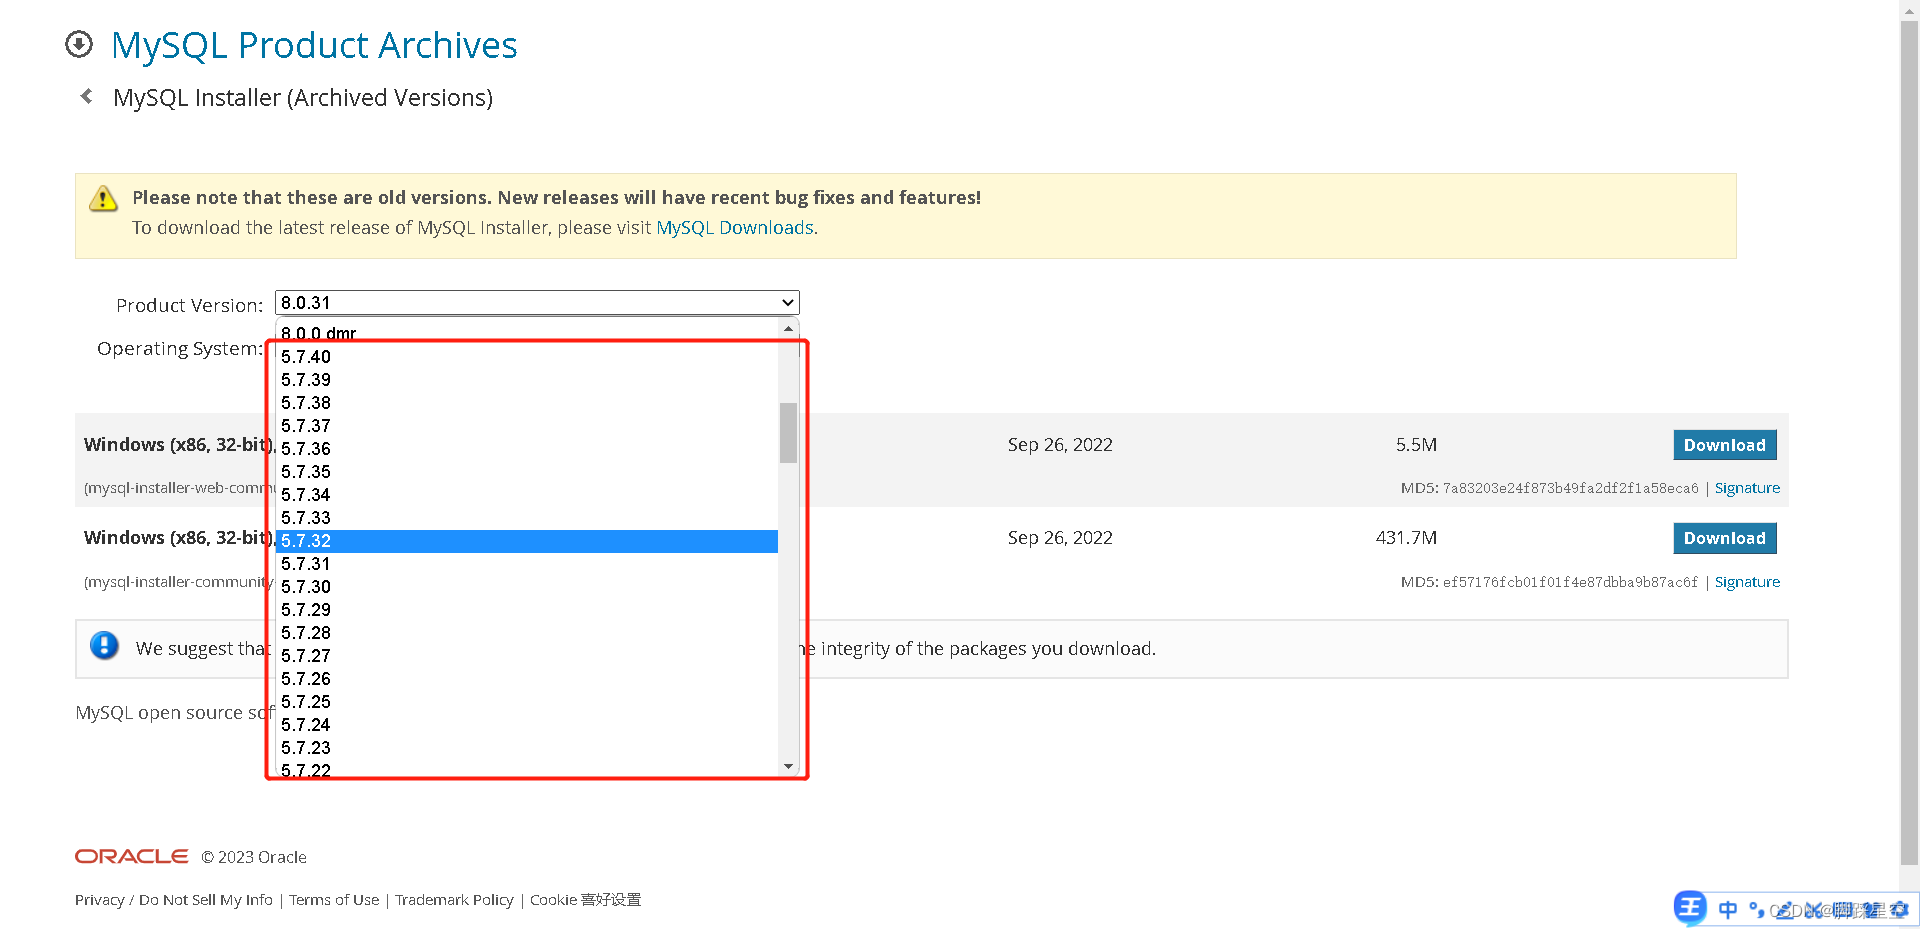The image size is (1920, 929).
Task: Click the Oracle logo in footer
Action: tap(131, 856)
